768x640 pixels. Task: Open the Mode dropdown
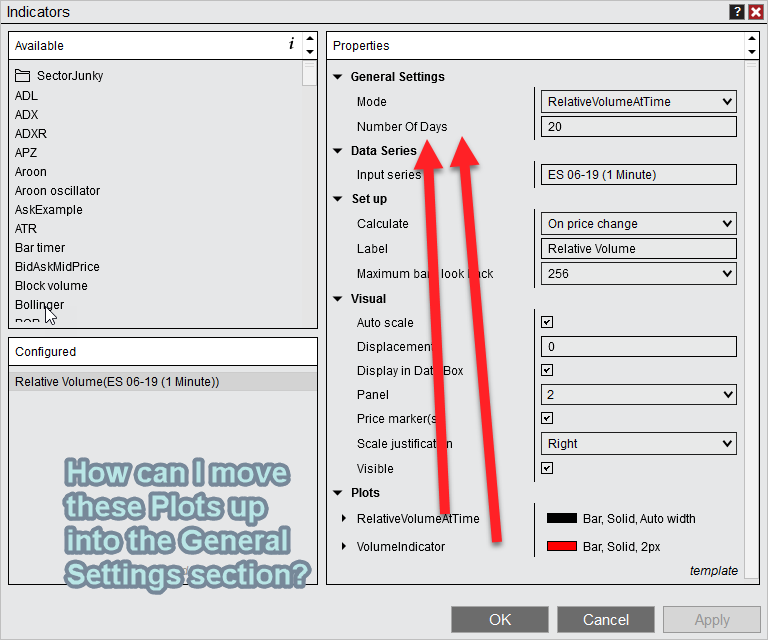pyautogui.click(x=639, y=101)
